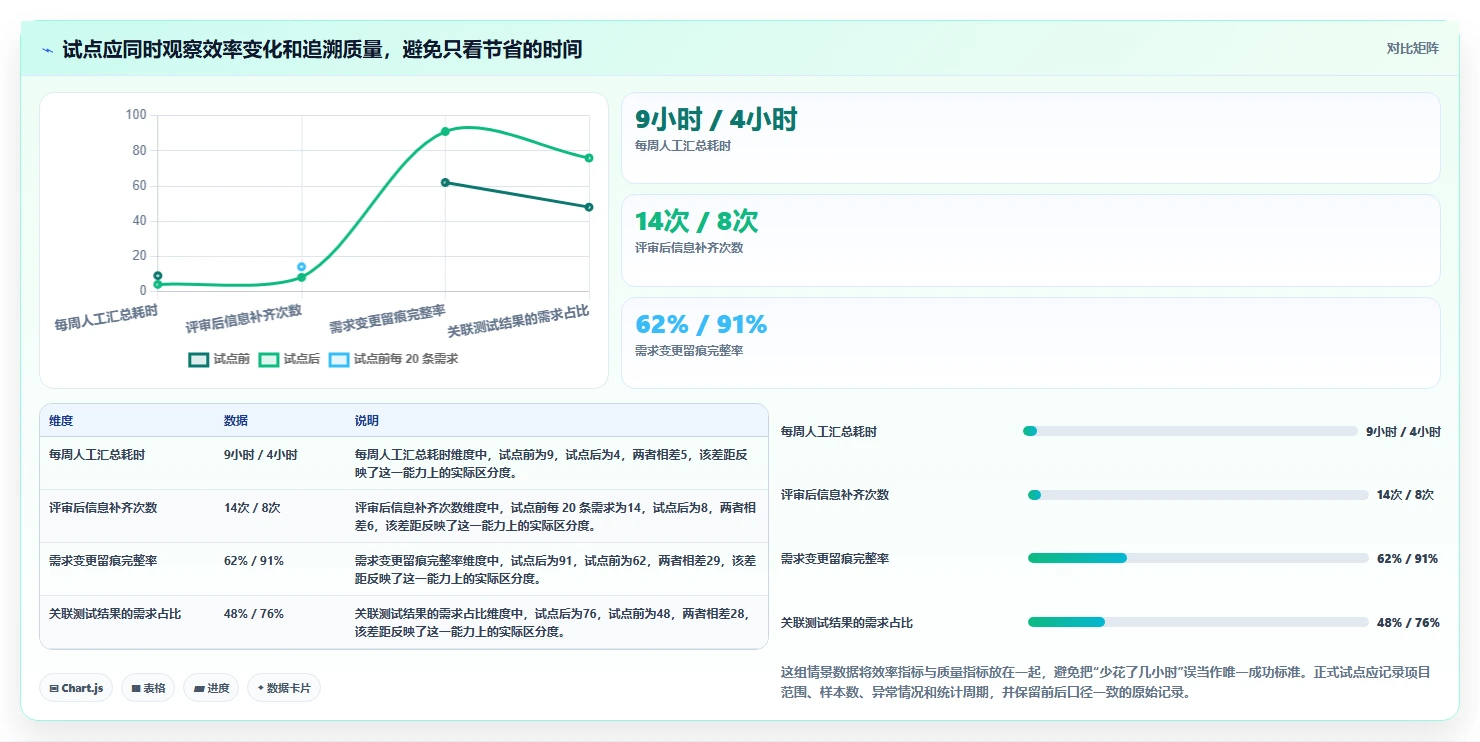Viewport: 1480px width, 742px height.
Task: Click the icon inside 表格 chip
Action: [136, 689]
